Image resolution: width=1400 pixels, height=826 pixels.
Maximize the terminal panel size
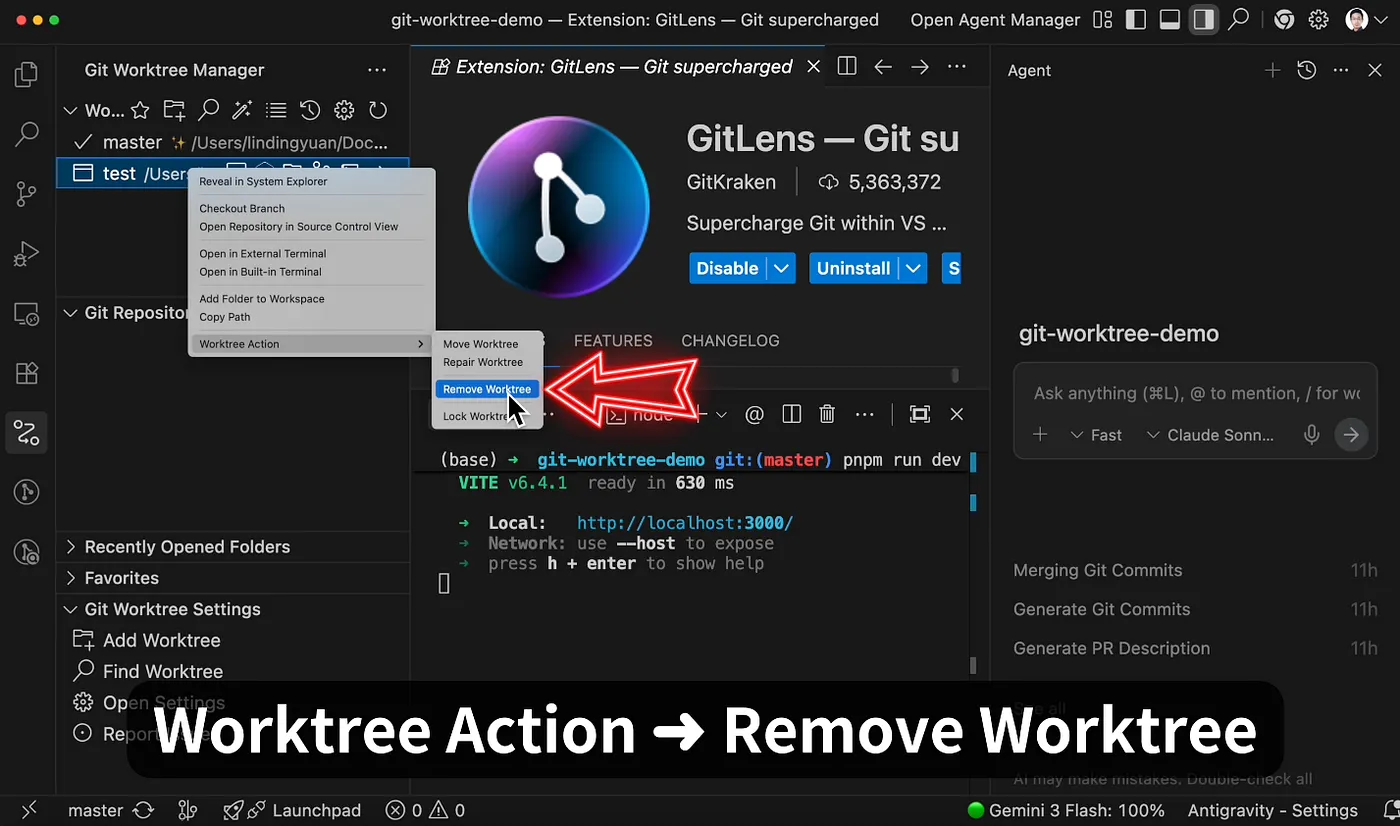pos(920,414)
